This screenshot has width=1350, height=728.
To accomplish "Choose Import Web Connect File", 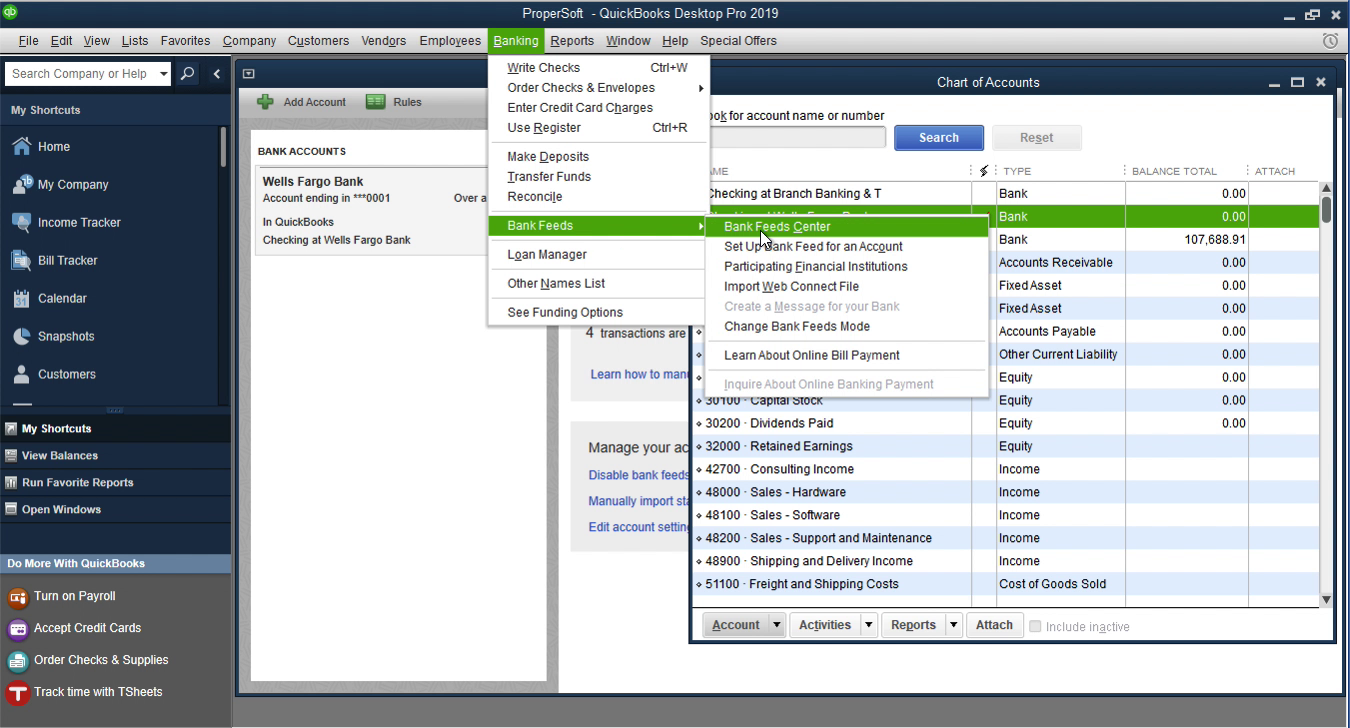I will click(x=791, y=286).
